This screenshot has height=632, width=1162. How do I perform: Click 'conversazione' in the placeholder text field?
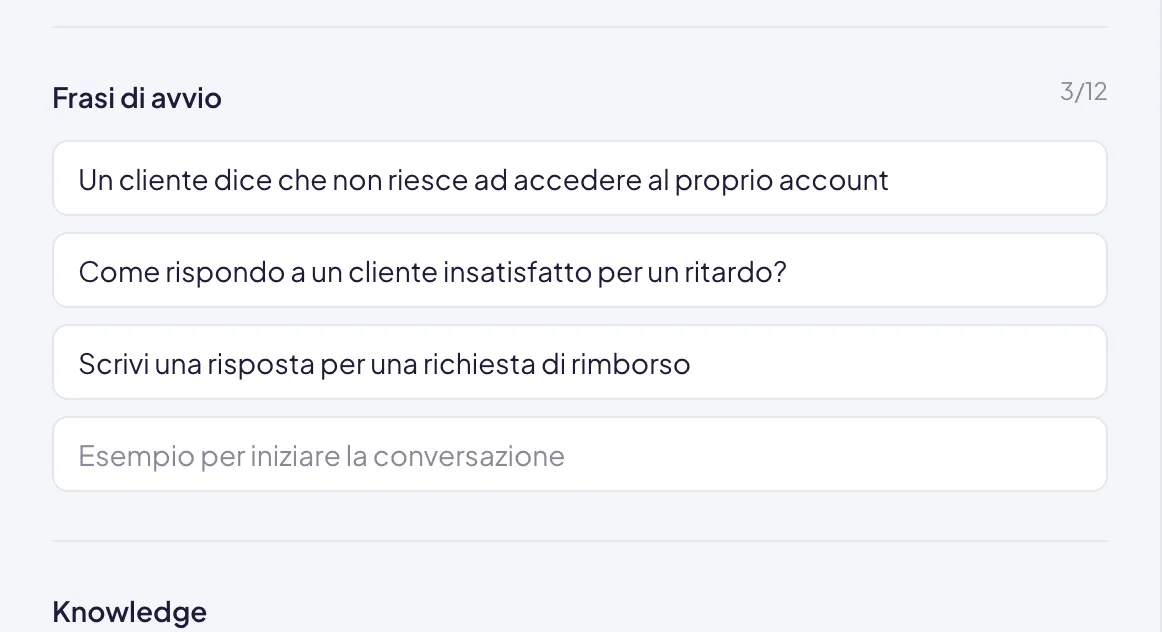(468, 456)
